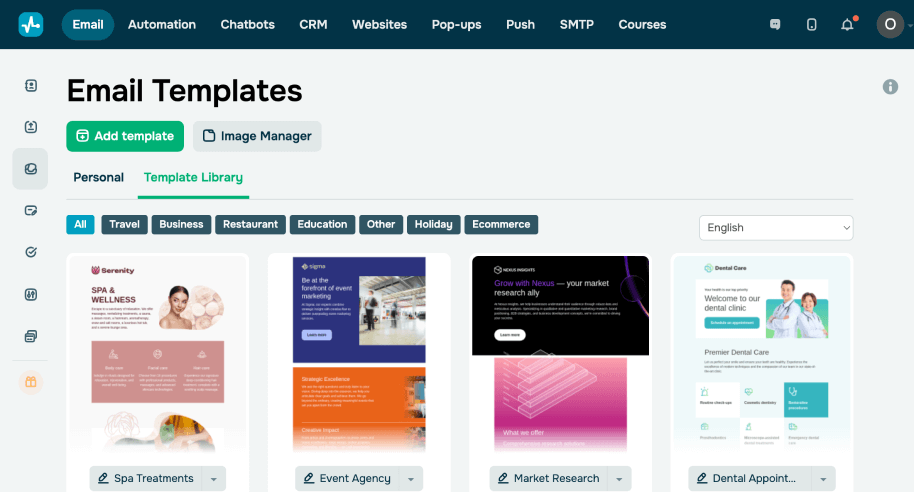Open the Push section
Screen dimensions: 914x492
coord(521,24)
